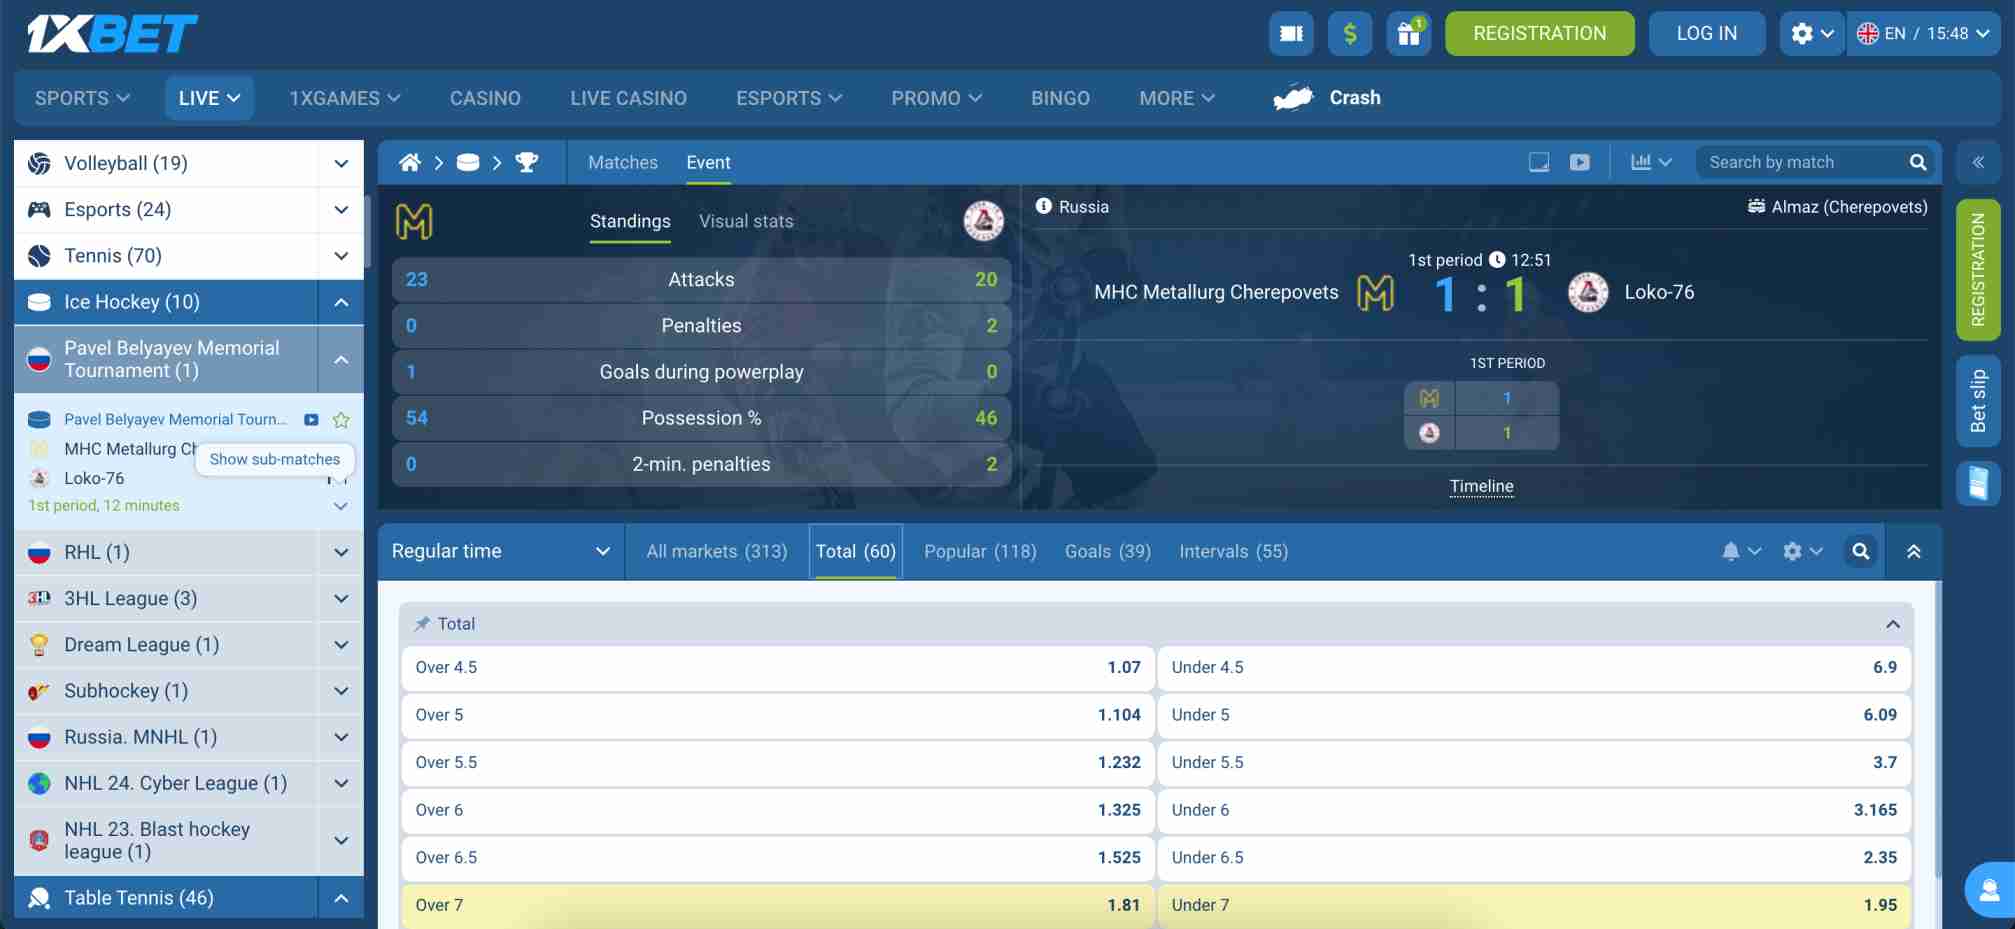This screenshot has width=2015, height=929.
Task: Collapse the Ice Hockey (10) section
Action: [341, 302]
